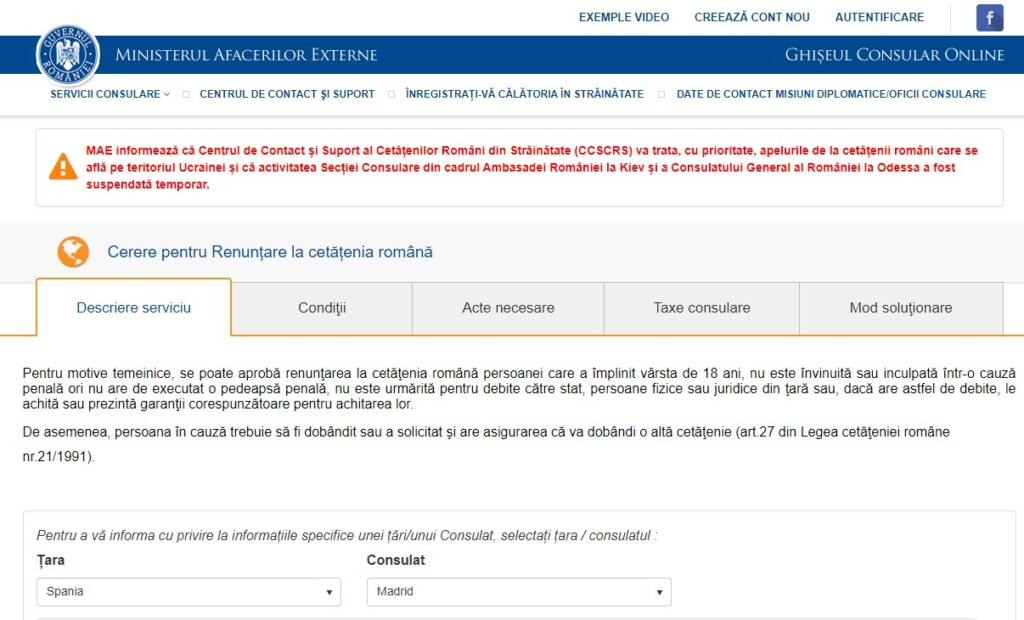Image resolution: width=1024 pixels, height=620 pixels.
Task: Click the italic hint 'Pentru a vă informa cu privire'
Action: coord(347,536)
